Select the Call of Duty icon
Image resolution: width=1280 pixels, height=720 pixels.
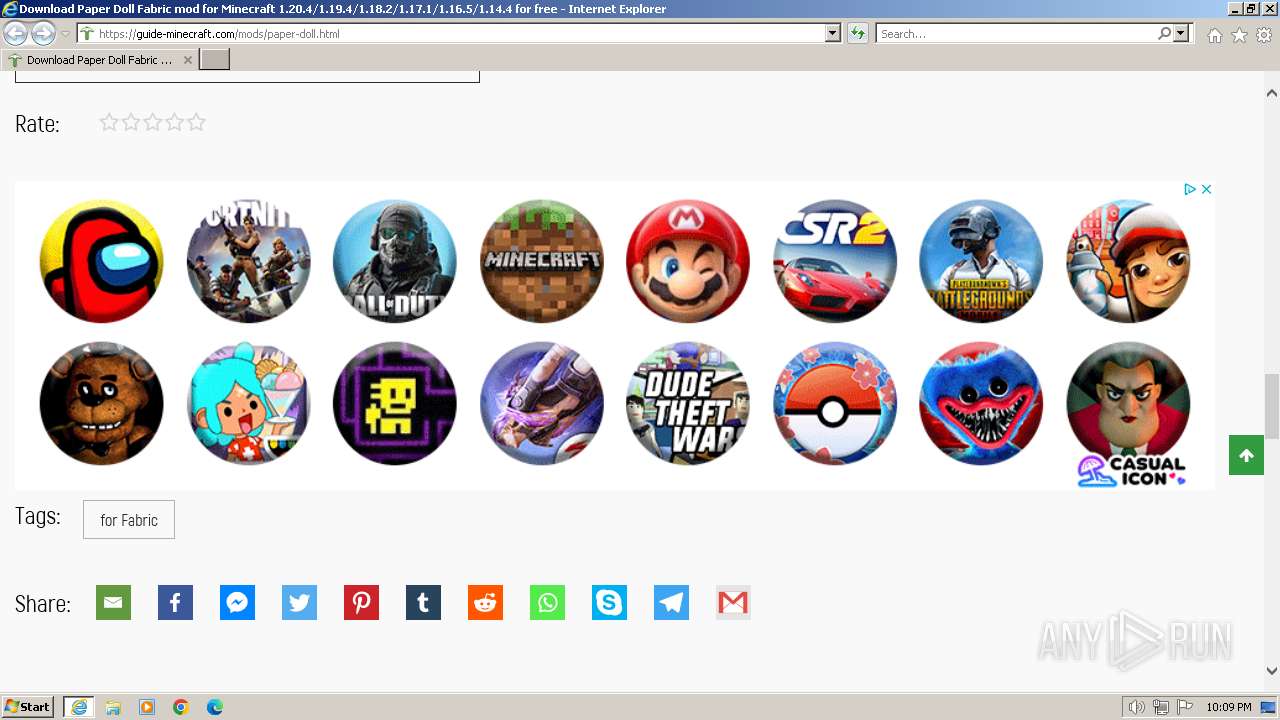[395, 261]
